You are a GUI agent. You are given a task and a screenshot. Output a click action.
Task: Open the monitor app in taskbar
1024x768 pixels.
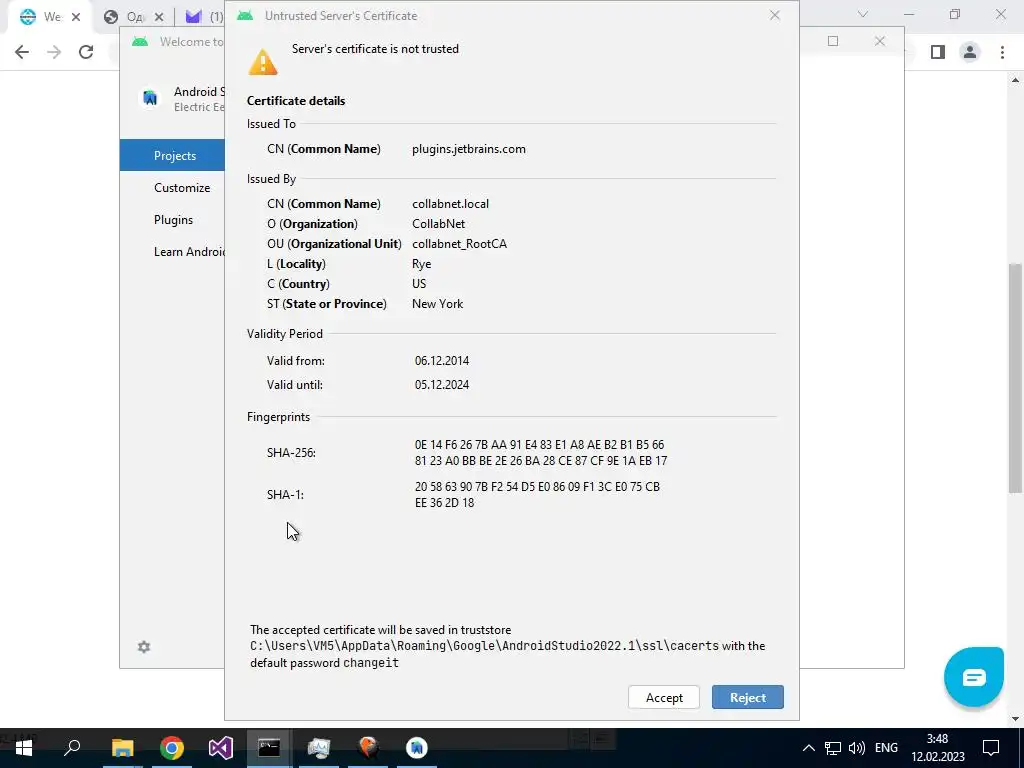[319, 748]
